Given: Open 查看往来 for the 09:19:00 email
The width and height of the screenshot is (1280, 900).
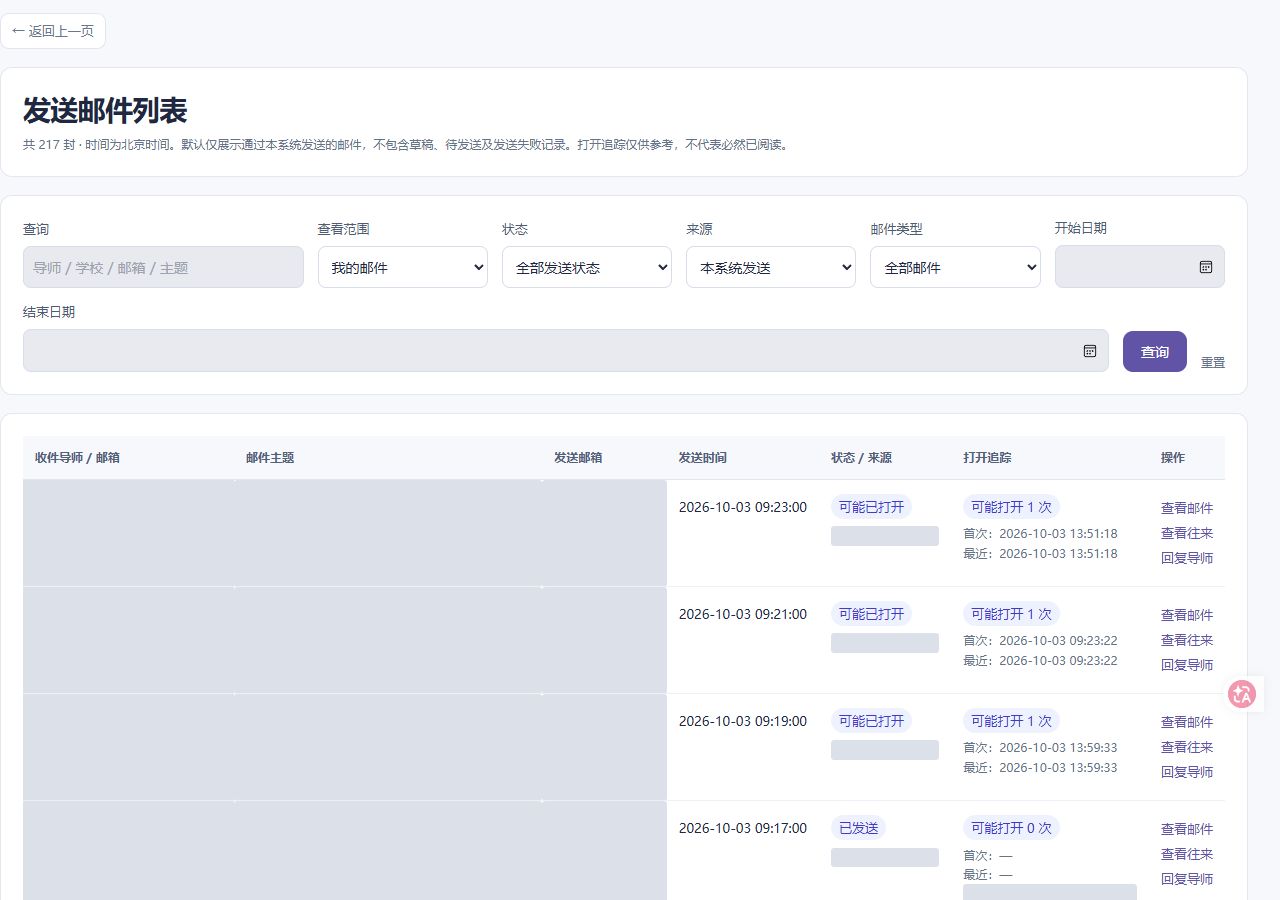Looking at the screenshot, I should [1187, 747].
